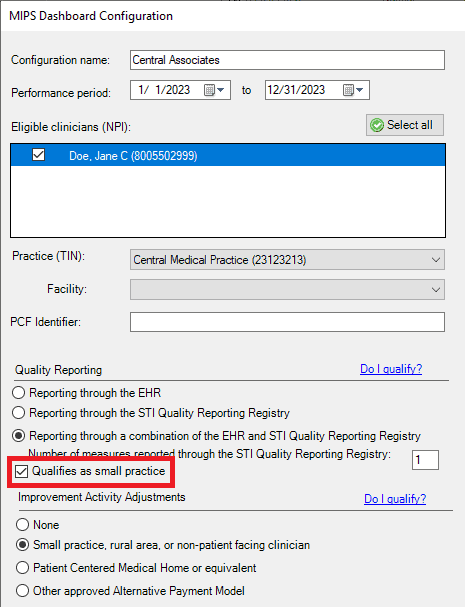Select Reporting through STI Quality Reporting Registry
The height and width of the screenshot is (607, 465).
(x=19, y=413)
